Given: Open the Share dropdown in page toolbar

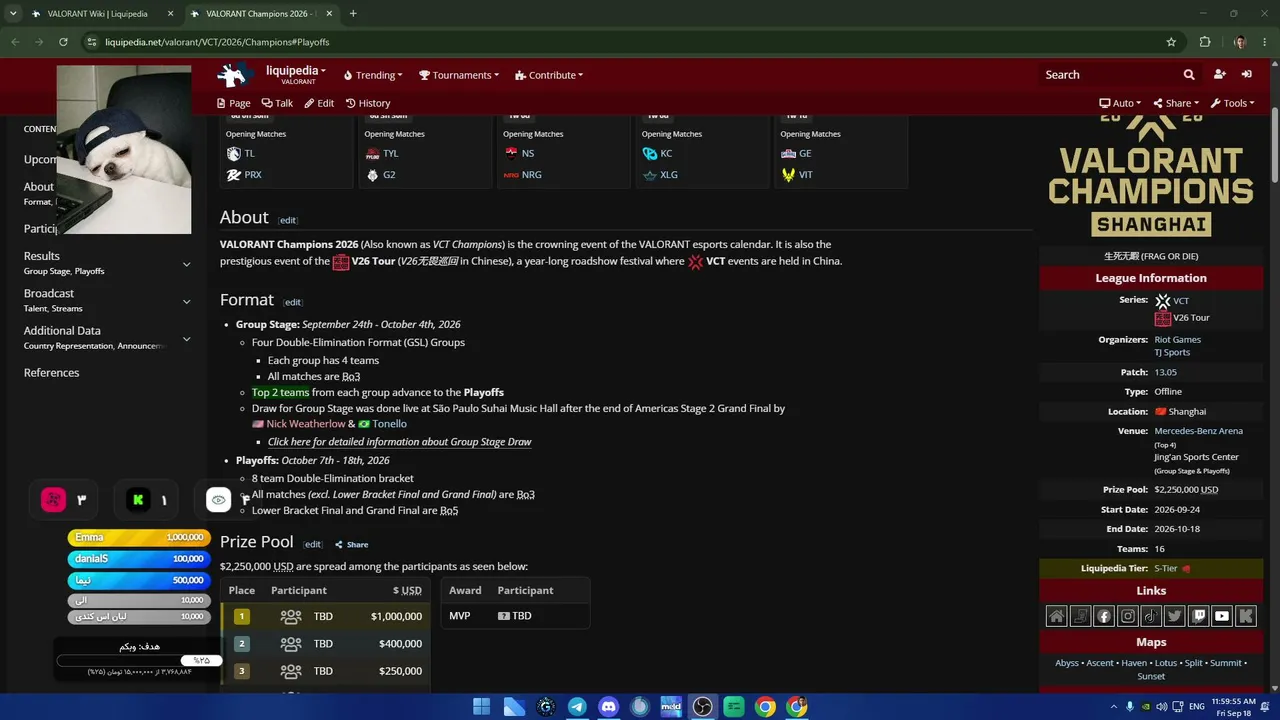Looking at the screenshot, I should [x=1176, y=103].
